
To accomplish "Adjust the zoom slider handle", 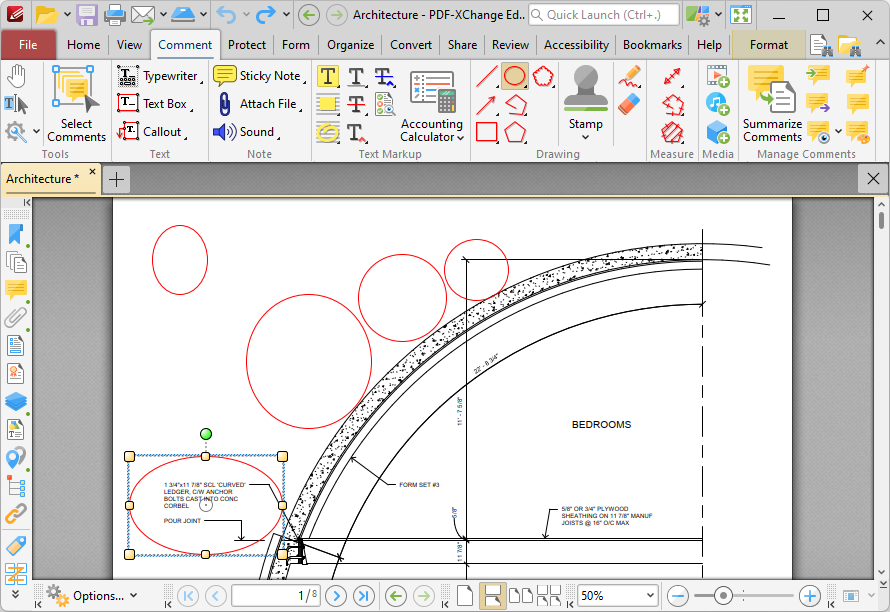I will click(x=723, y=596).
